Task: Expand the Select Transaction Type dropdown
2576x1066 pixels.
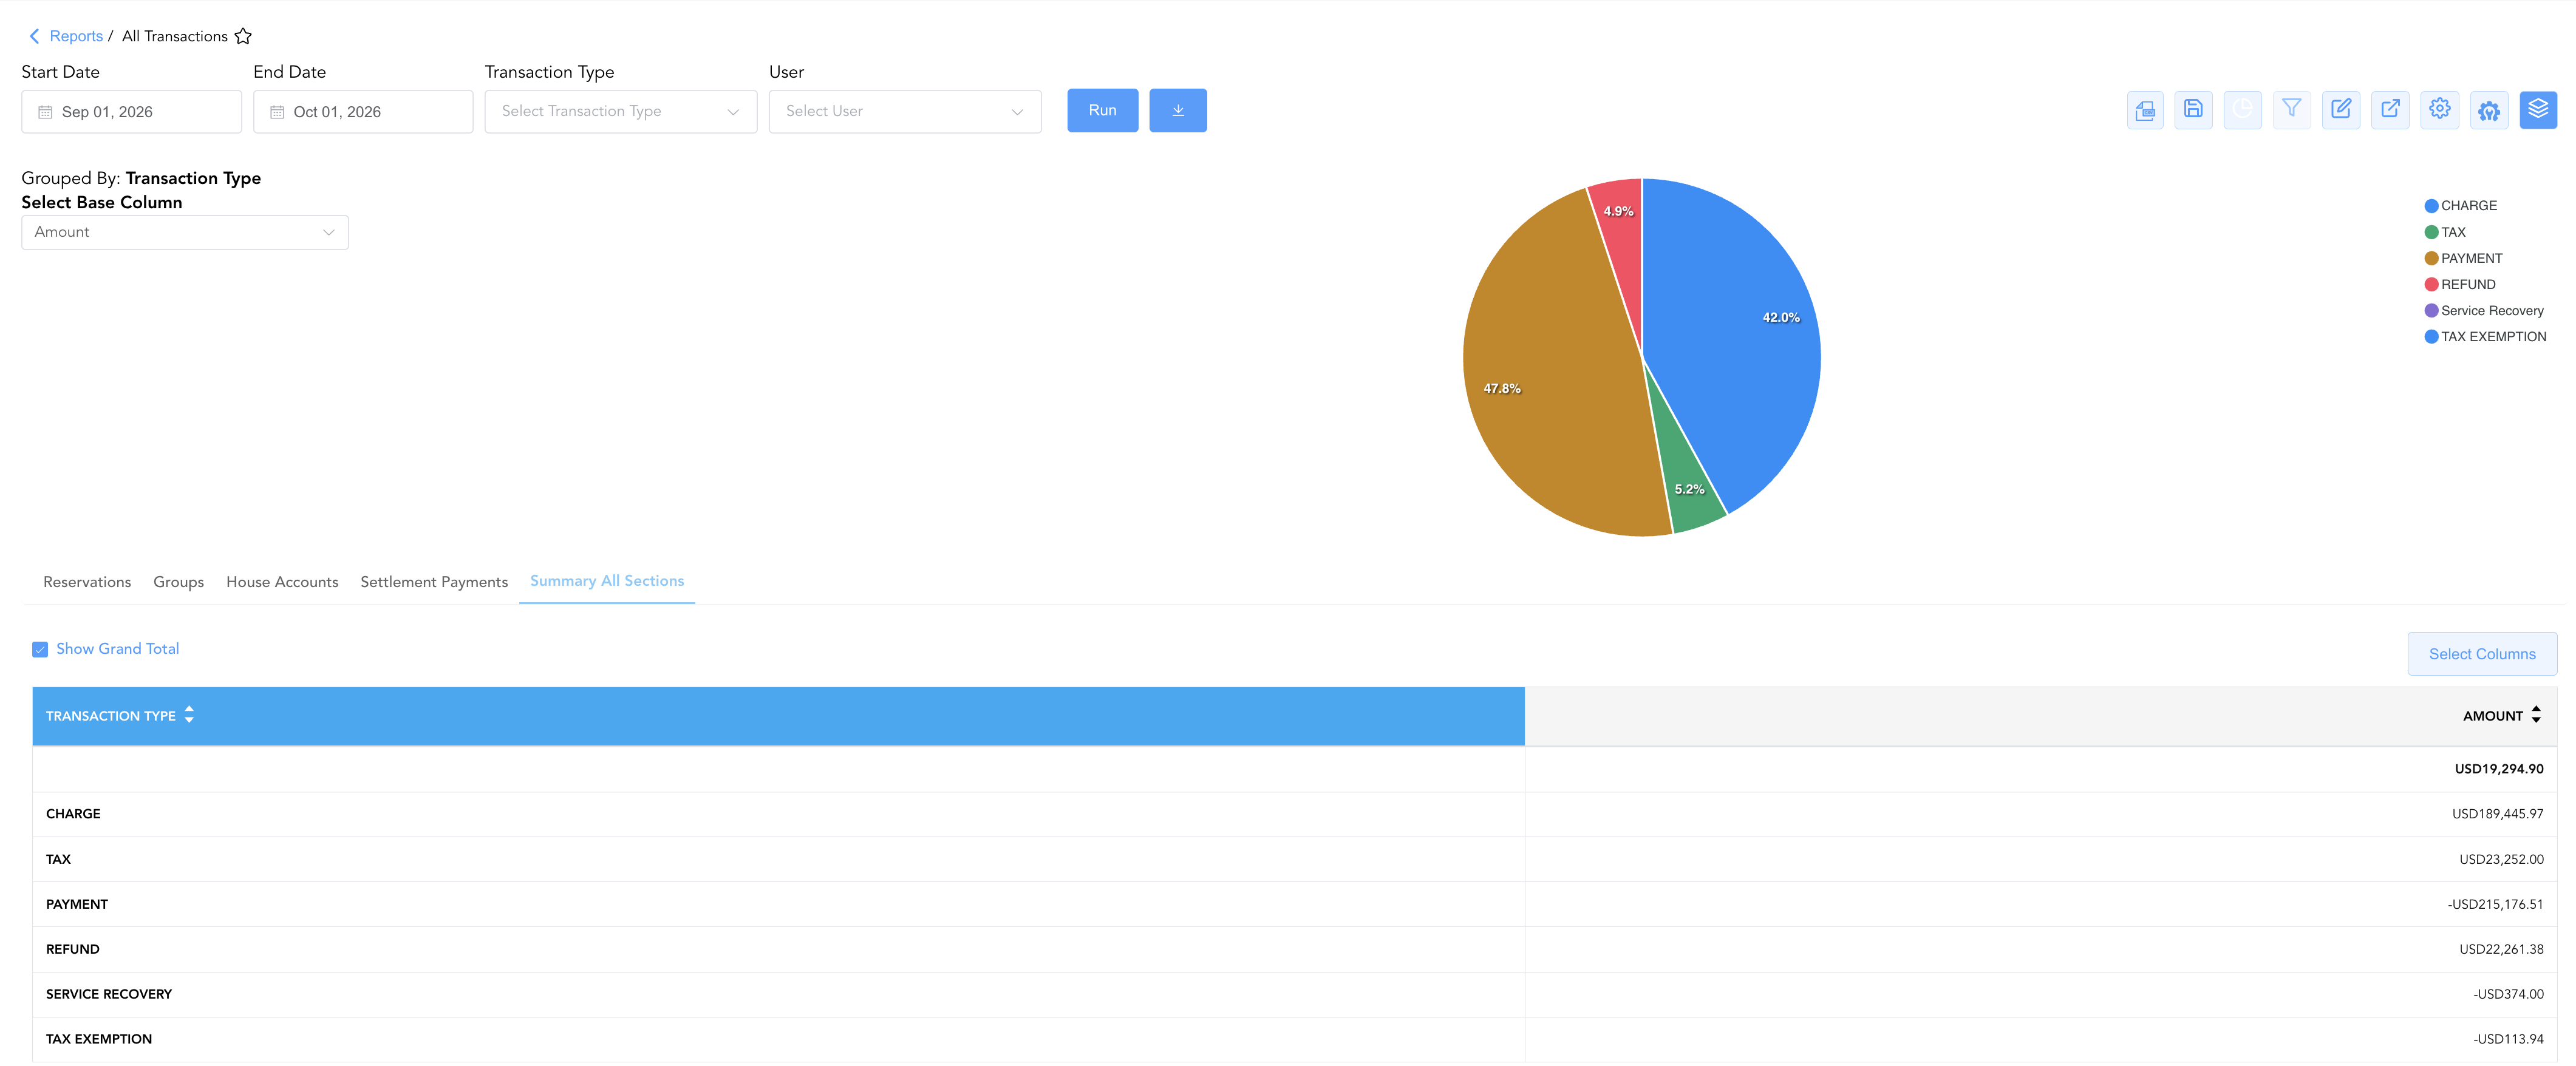Action: pos(621,111)
